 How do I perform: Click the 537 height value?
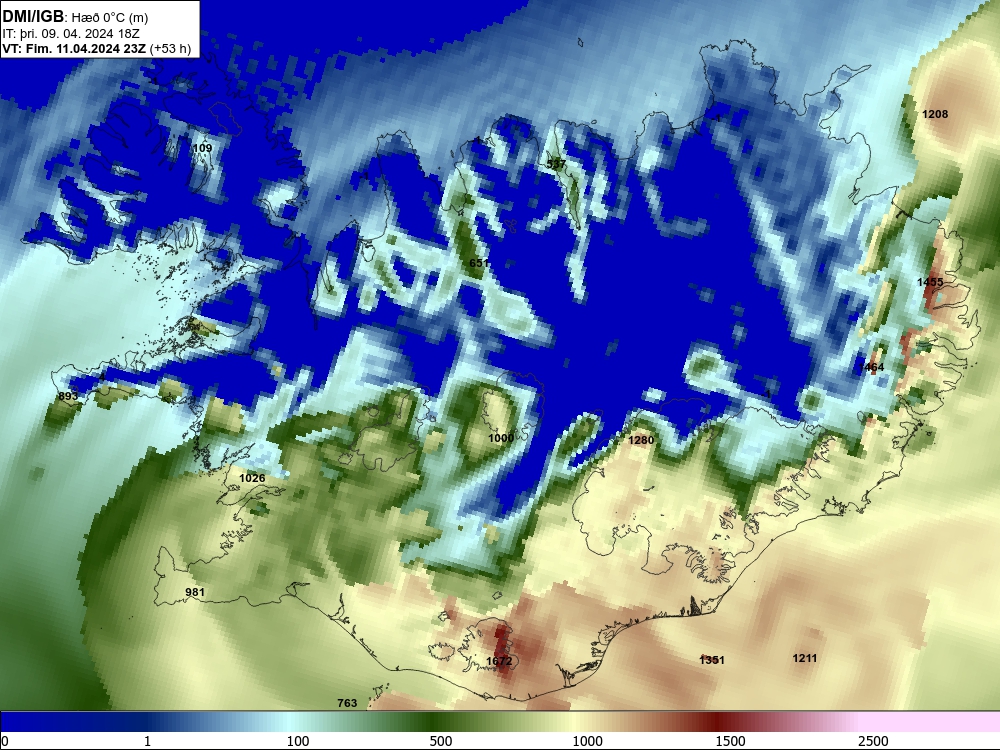coord(556,165)
